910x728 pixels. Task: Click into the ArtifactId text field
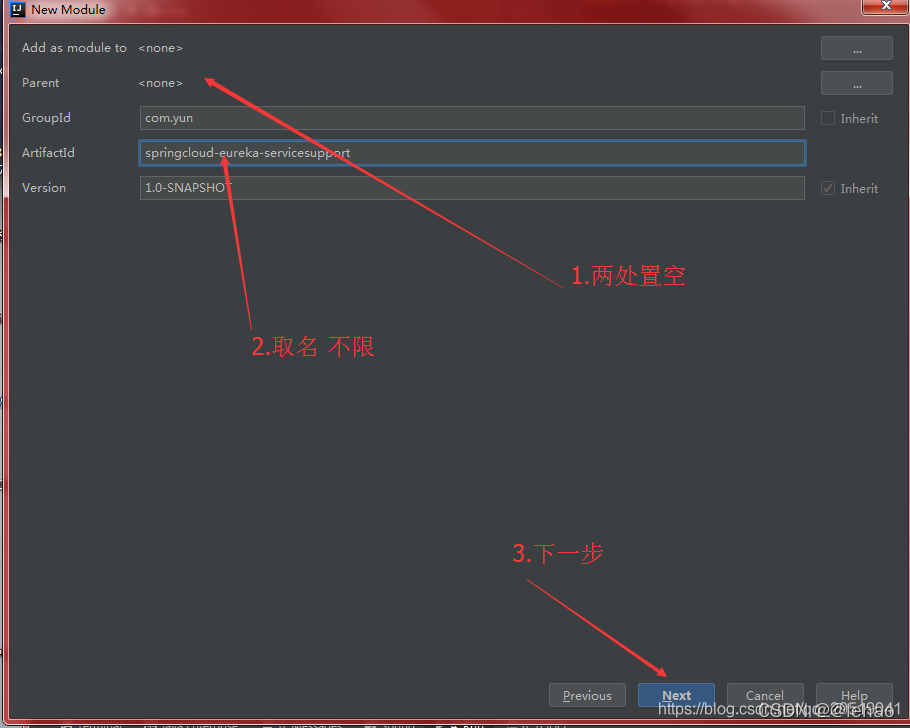pos(472,153)
